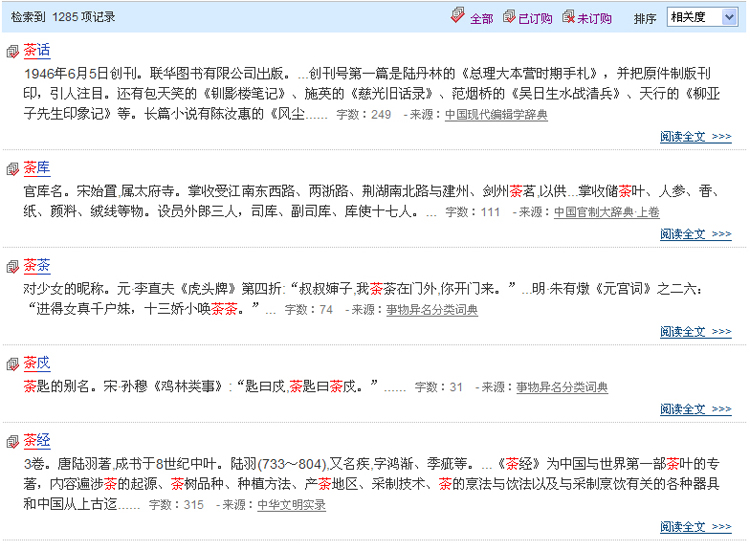Filter by 未订购 records

(x=595, y=18)
